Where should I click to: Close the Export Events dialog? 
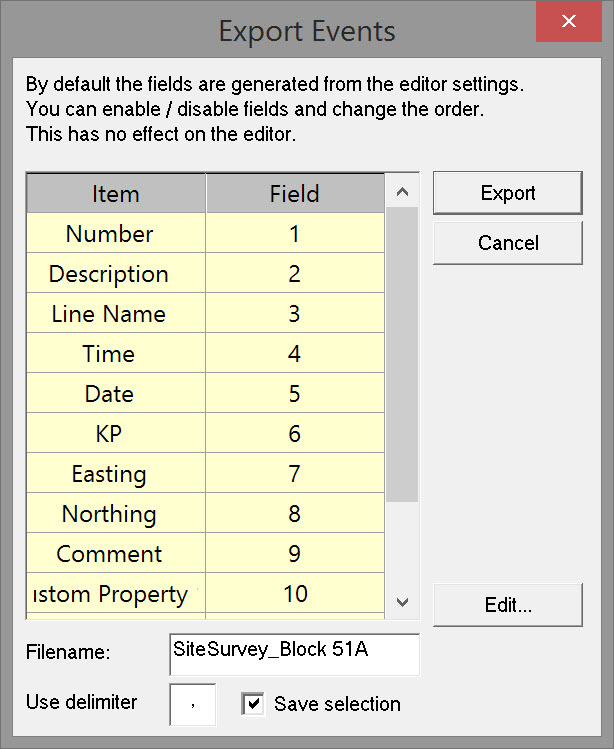tap(569, 21)
